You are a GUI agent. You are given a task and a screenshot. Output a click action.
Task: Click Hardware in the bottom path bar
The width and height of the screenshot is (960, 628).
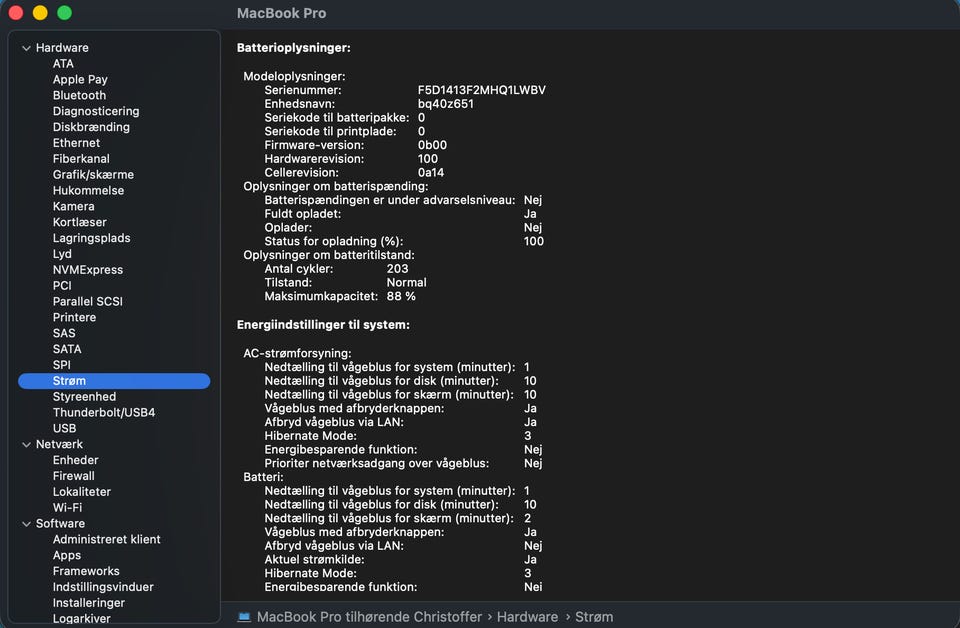pyautogui.click(x=527, y=617)
